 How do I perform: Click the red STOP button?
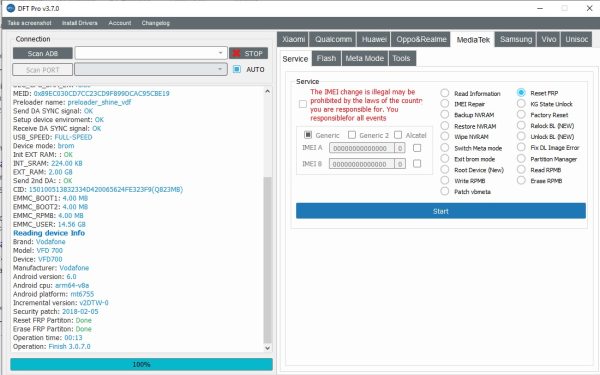tap(248, 53)
